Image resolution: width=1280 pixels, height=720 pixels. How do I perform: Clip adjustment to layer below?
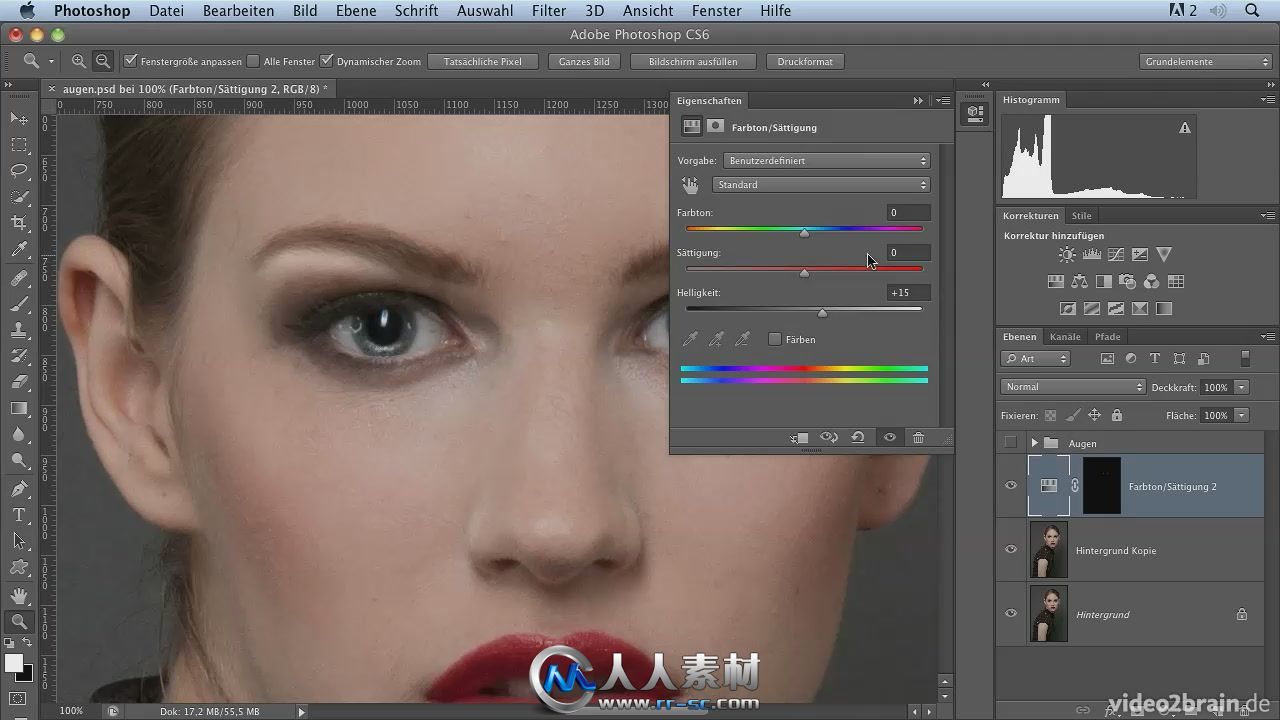pyautogui.click(x=800, y=437)
